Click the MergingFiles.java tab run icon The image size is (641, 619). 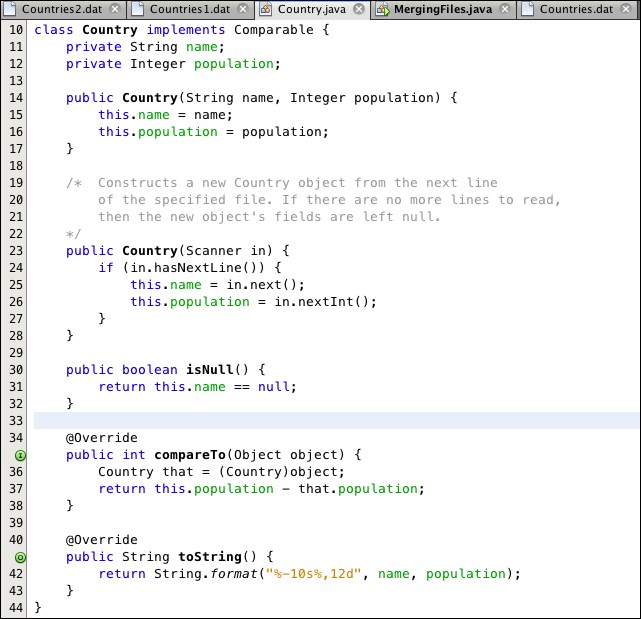(x=382, y=10)
